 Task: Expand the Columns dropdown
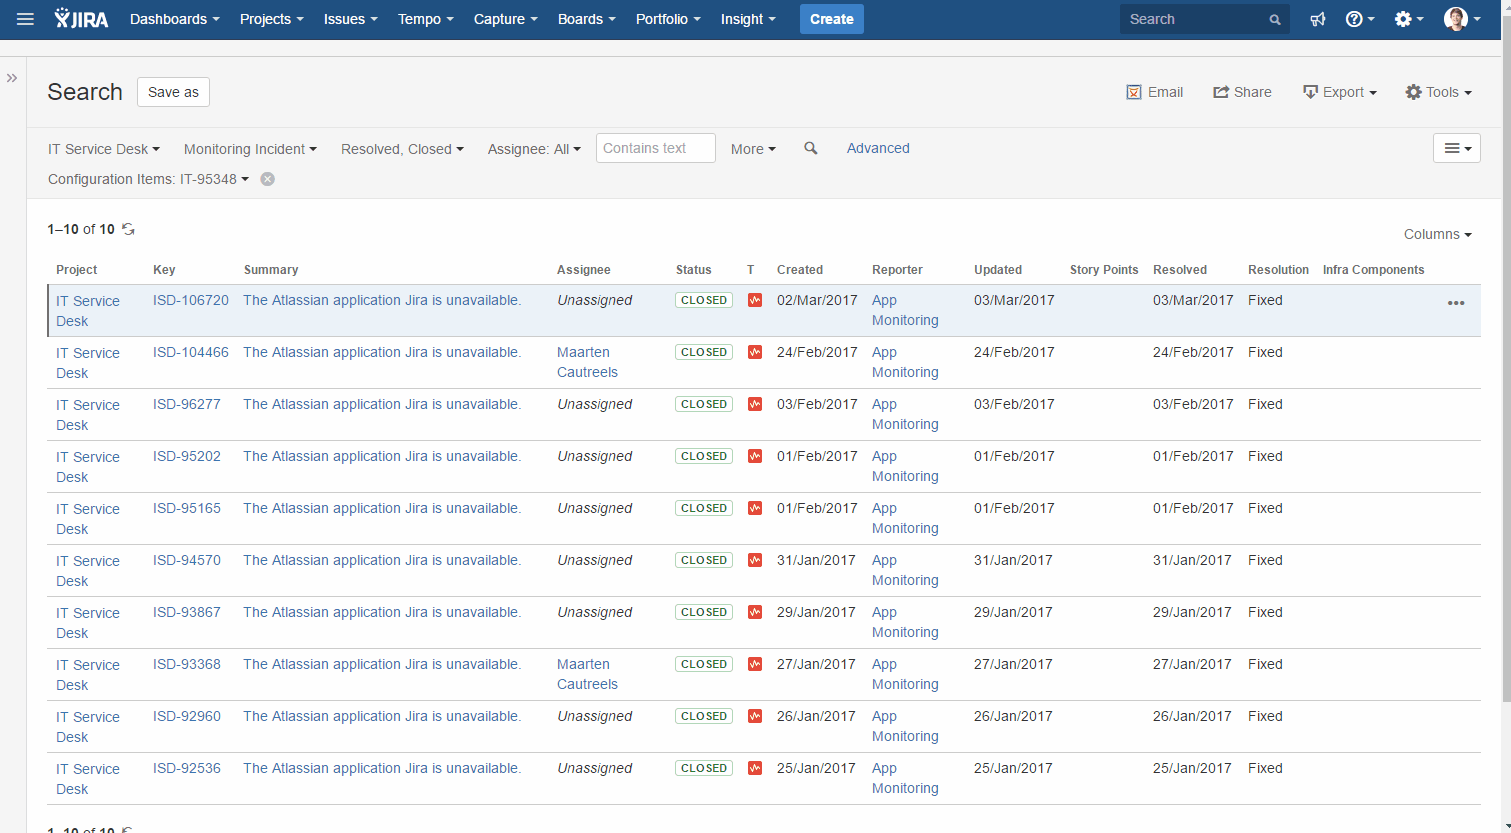[1438, 234]
